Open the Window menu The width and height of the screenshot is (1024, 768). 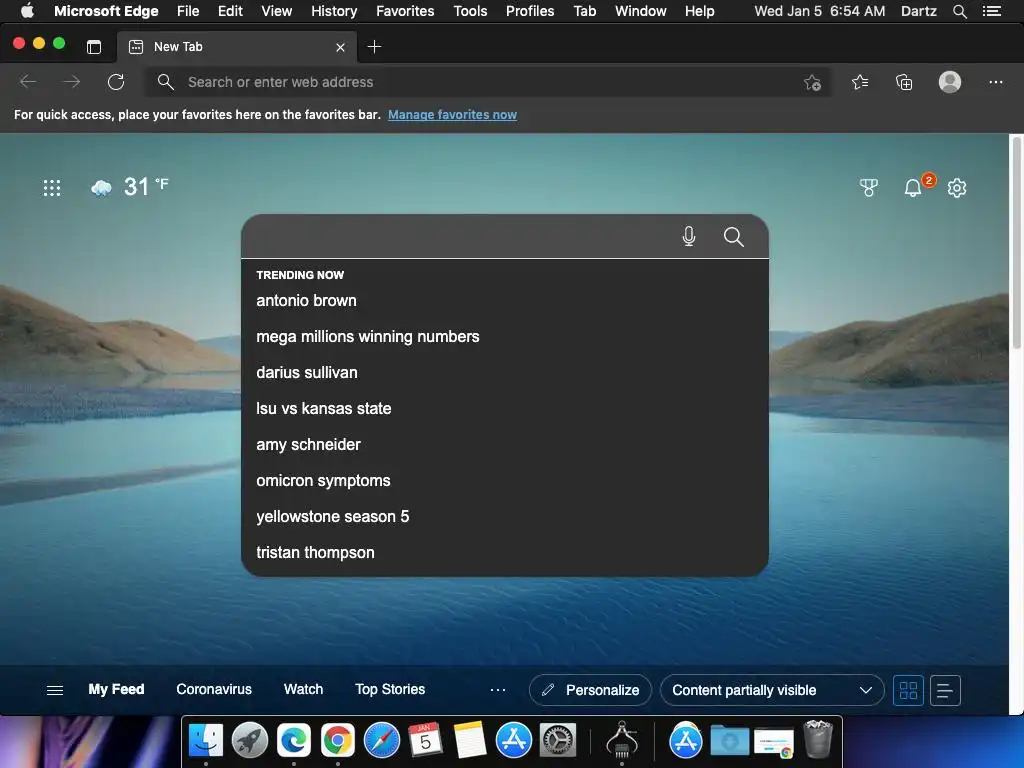click(641, 11)
